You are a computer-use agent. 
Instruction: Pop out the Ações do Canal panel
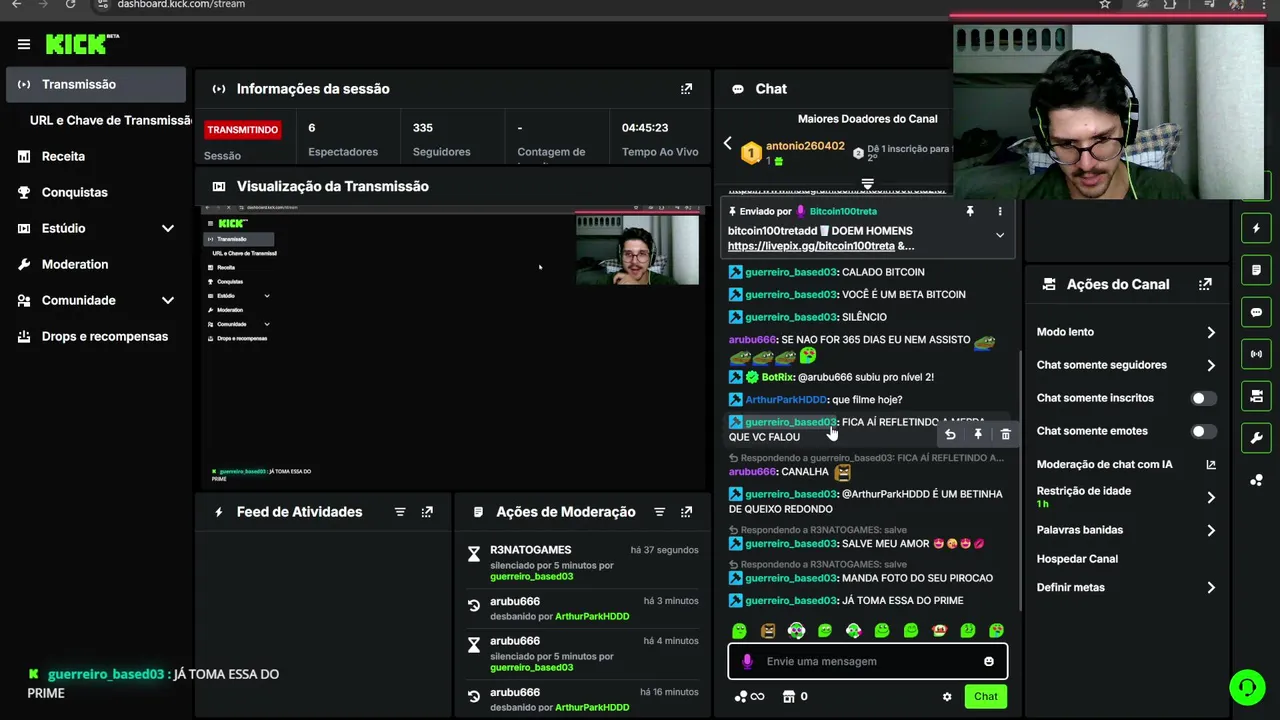1205,284
